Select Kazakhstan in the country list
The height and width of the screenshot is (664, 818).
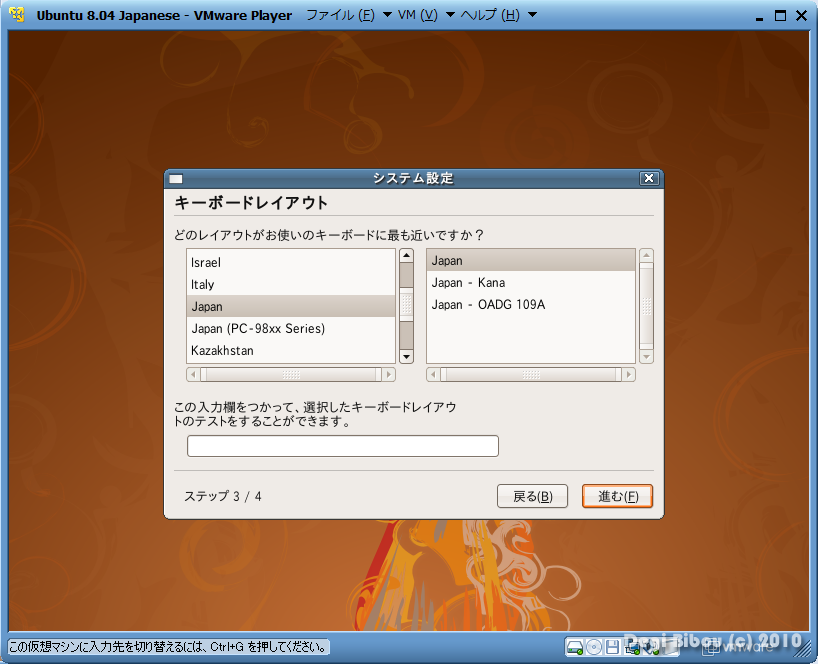[291, 350]
